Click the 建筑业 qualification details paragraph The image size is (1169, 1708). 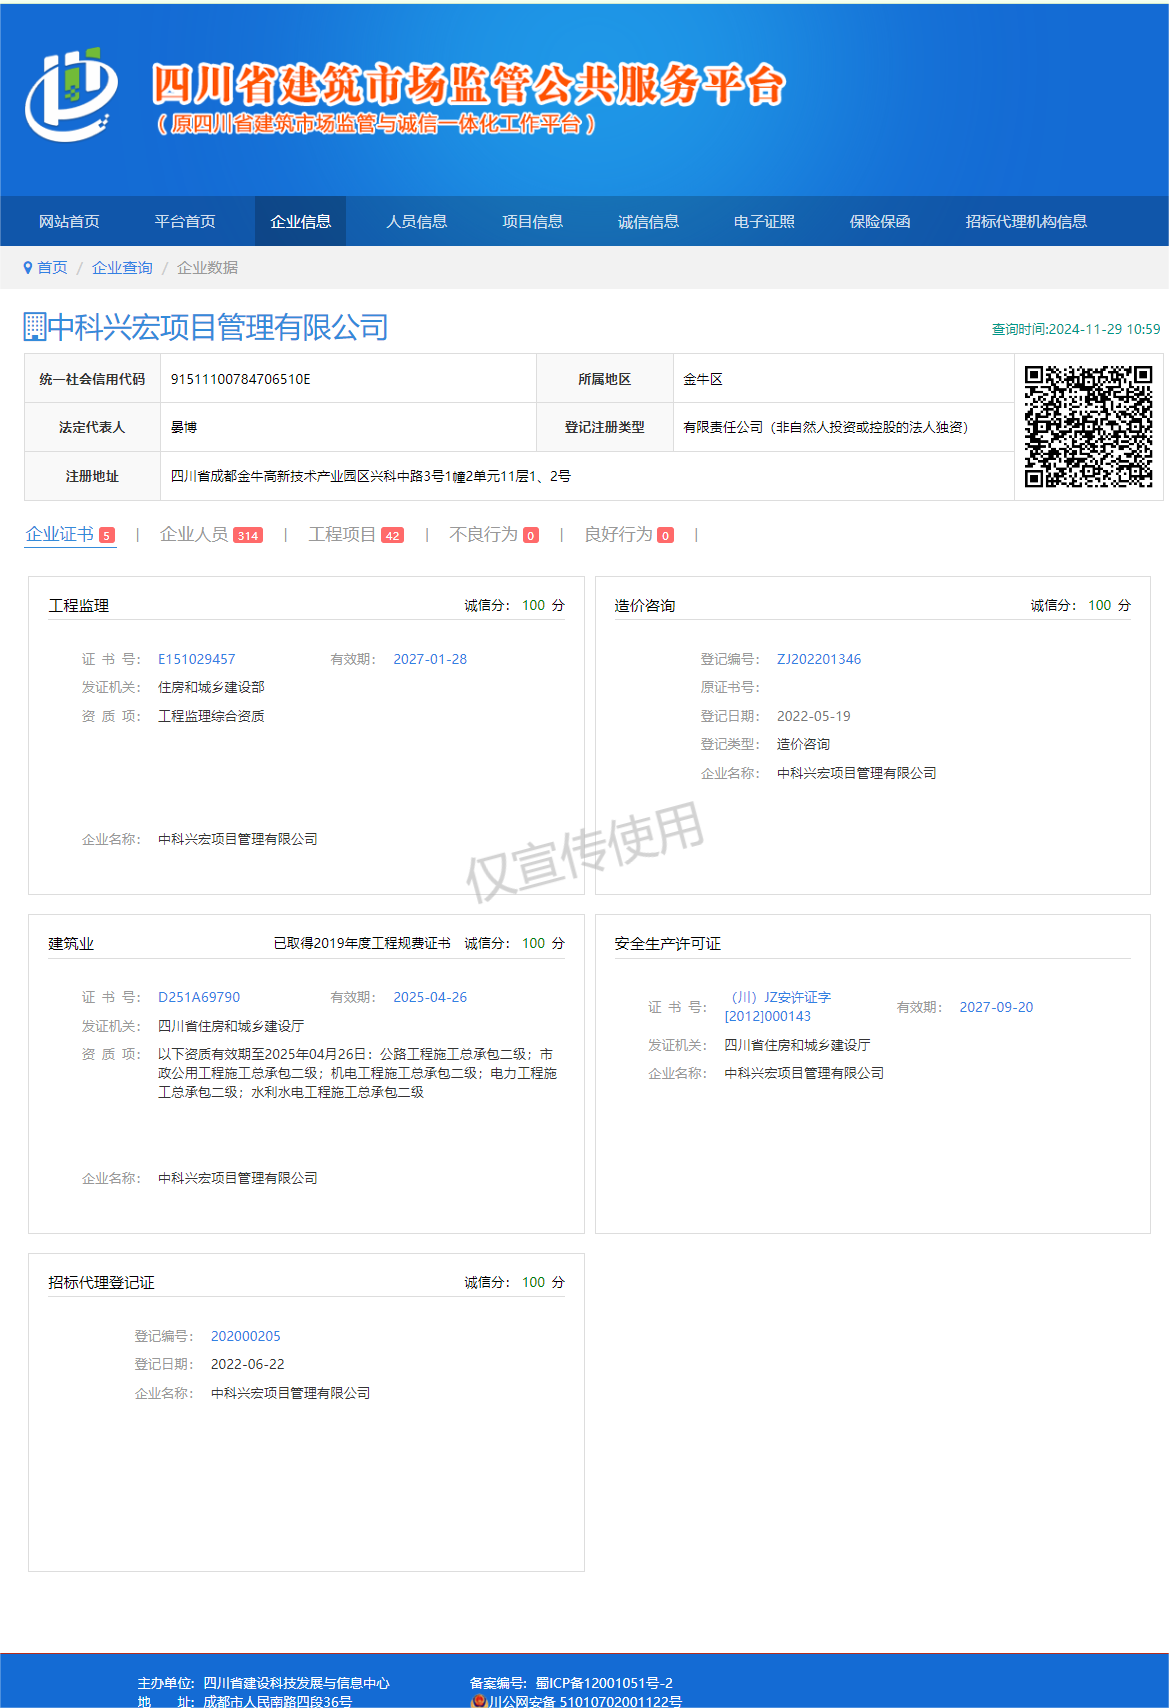coord(358,1073)
